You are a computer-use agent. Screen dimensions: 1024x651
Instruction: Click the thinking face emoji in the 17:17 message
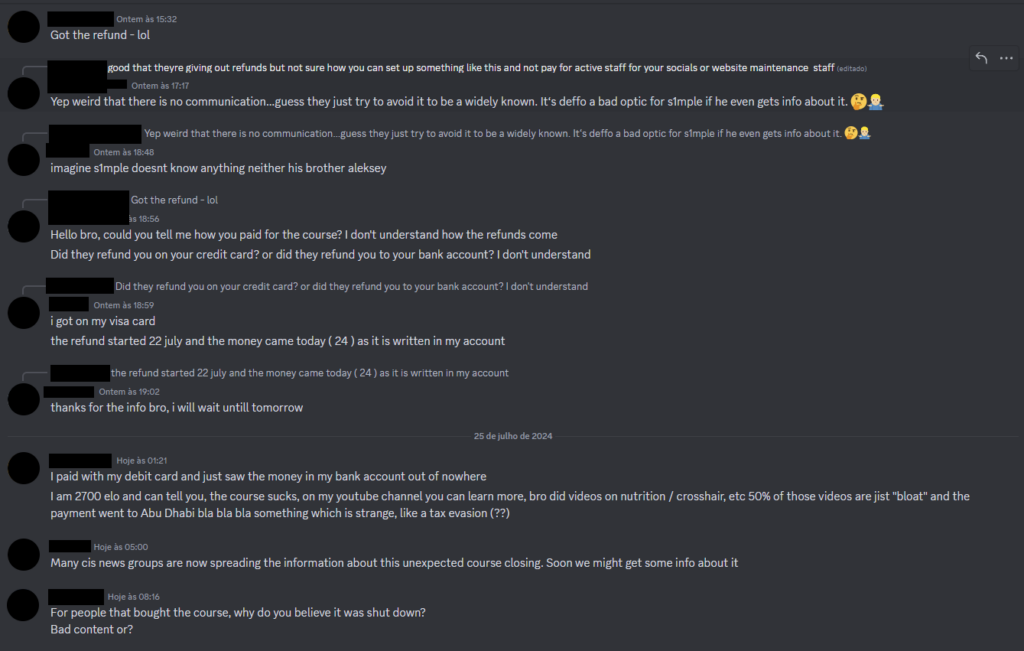(x=859, y=101)
